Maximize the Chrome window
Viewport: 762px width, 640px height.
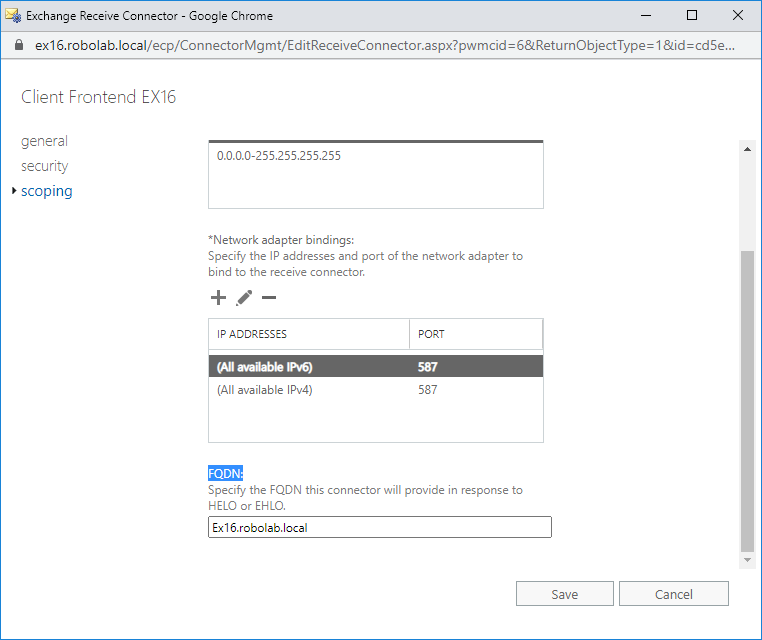click(692, 16)
